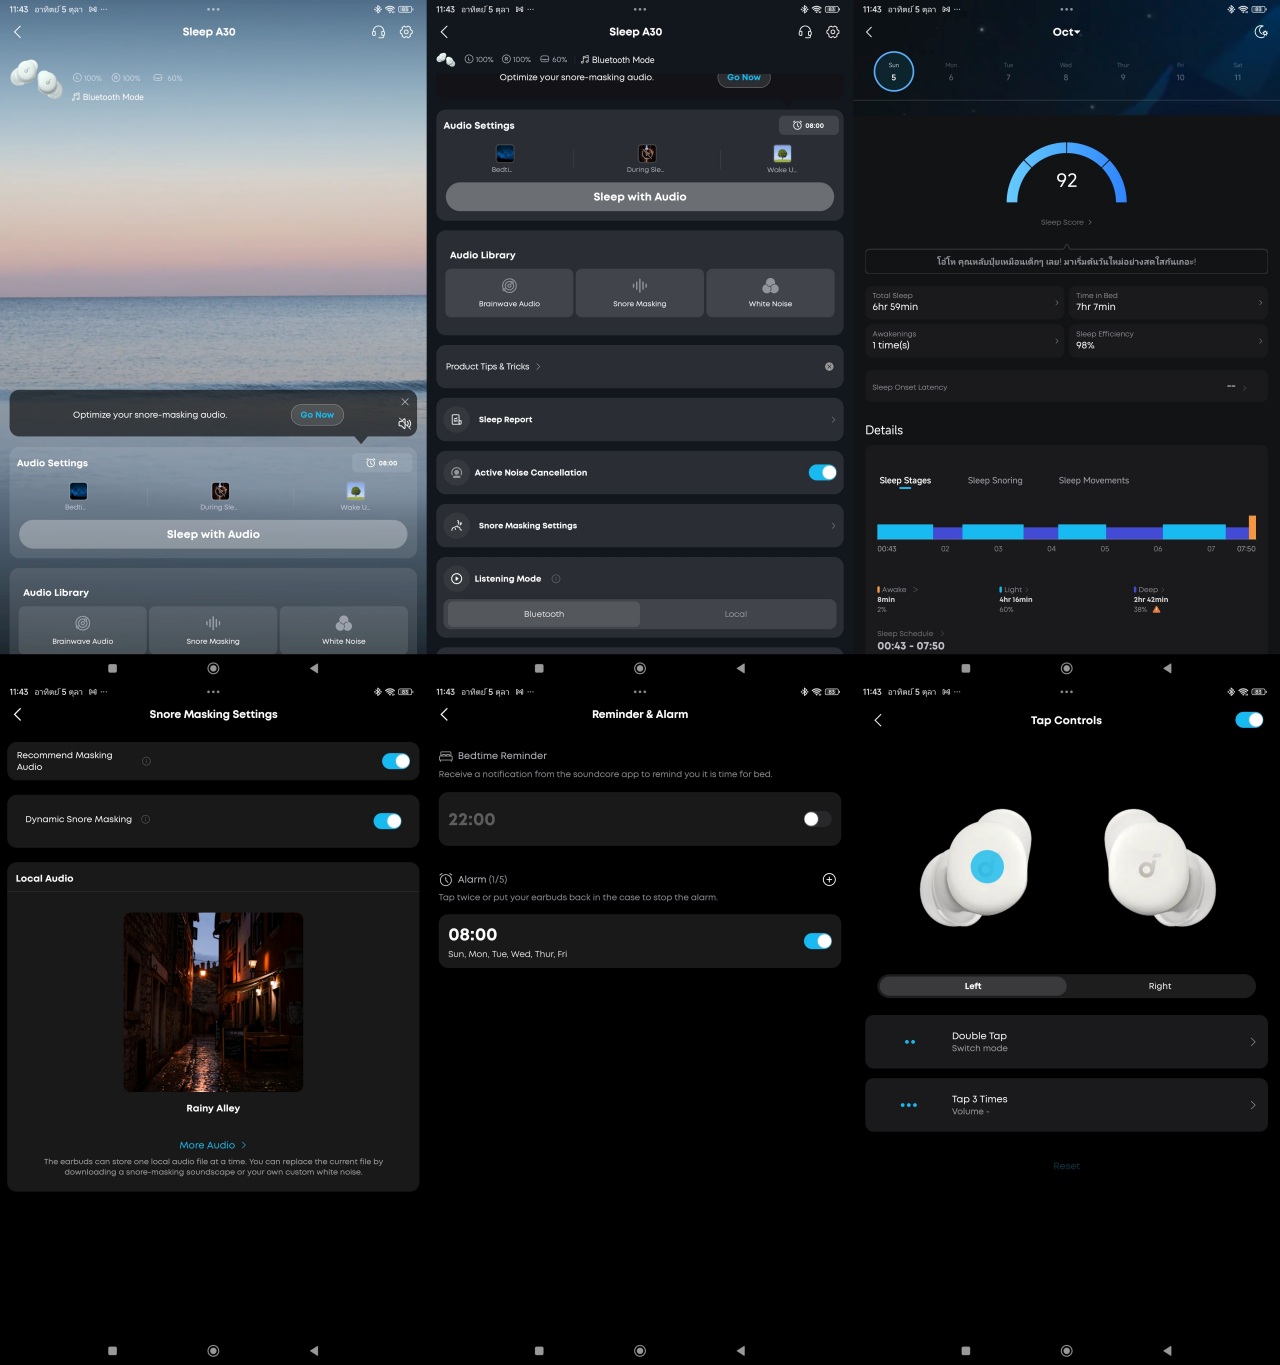This screenshot has width=1280, height=1365.
Task: Open More Audio under Local Audio
Action: (x=213, y=1145)
